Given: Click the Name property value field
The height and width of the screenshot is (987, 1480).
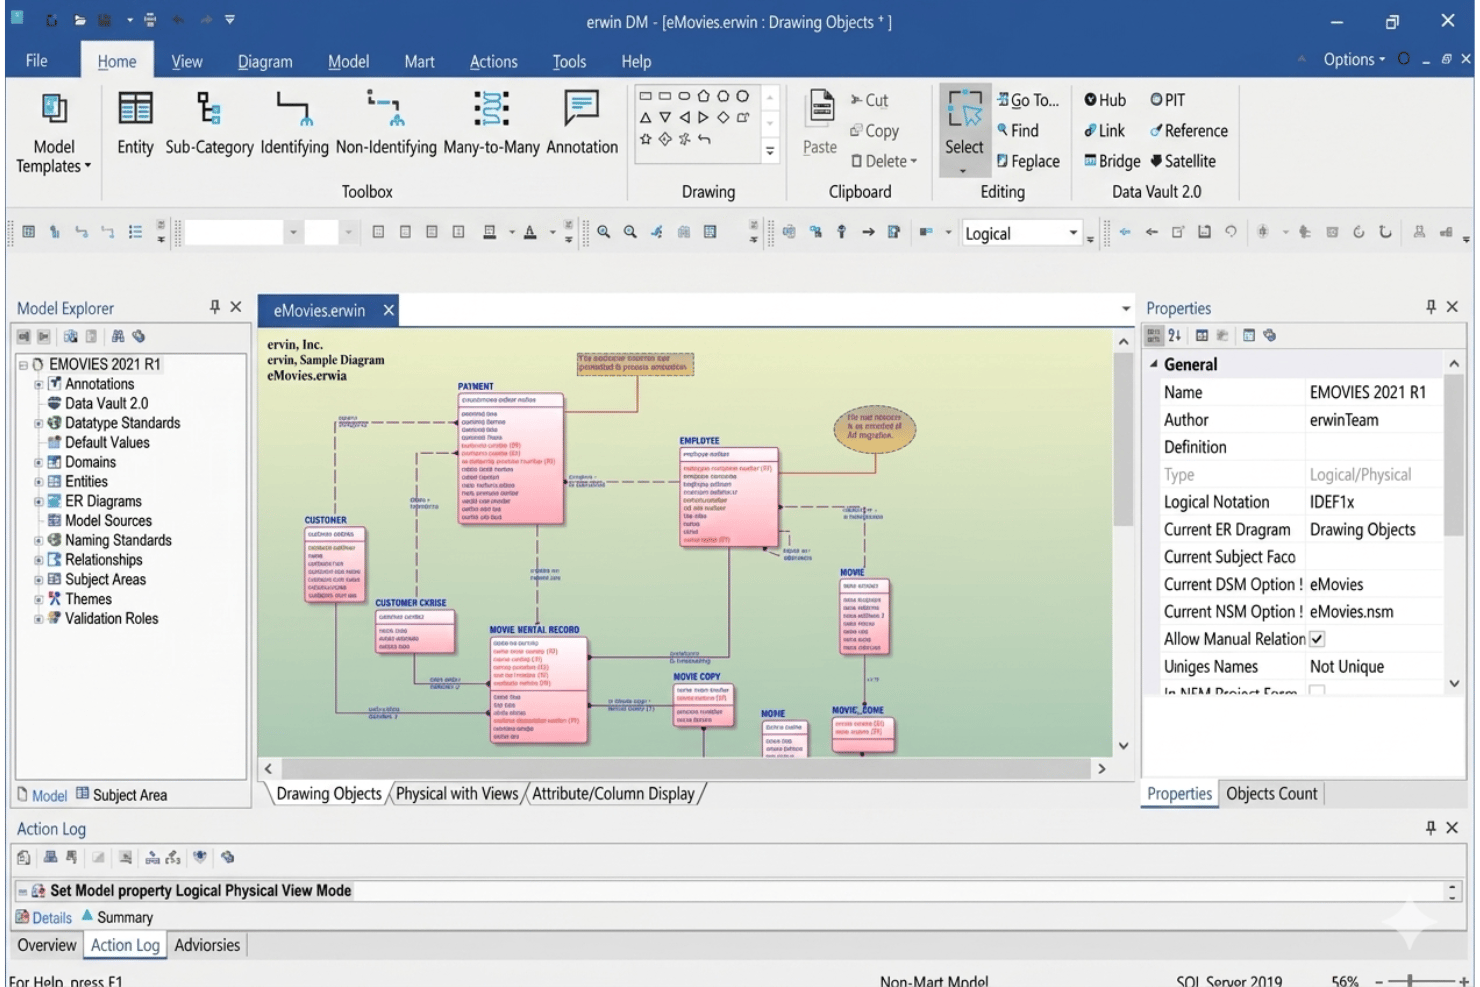Looking at the screenshot, I should coord(1374,392).
